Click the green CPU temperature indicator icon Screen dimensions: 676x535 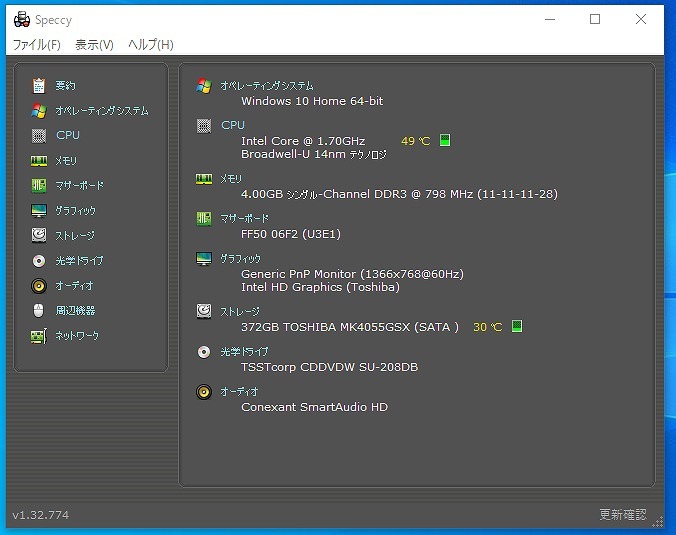pyautogui.click(x=445, y=140)
